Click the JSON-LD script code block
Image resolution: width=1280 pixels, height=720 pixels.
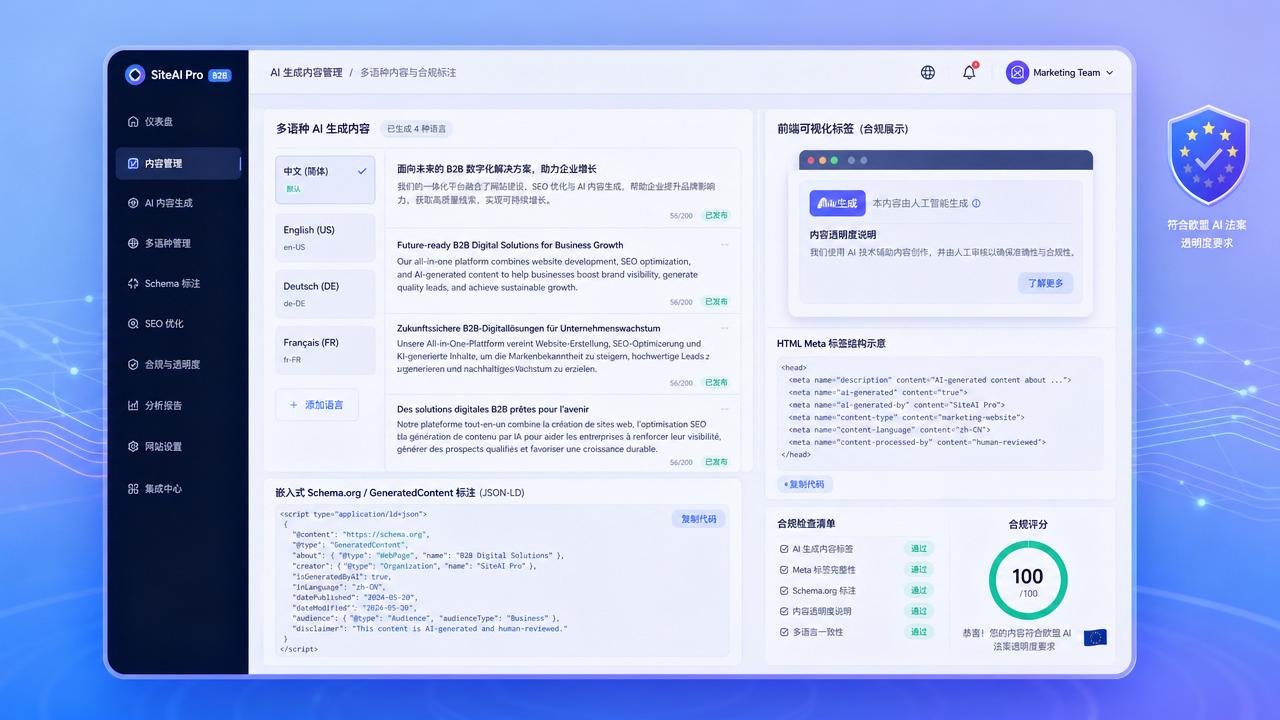(504, 581)
